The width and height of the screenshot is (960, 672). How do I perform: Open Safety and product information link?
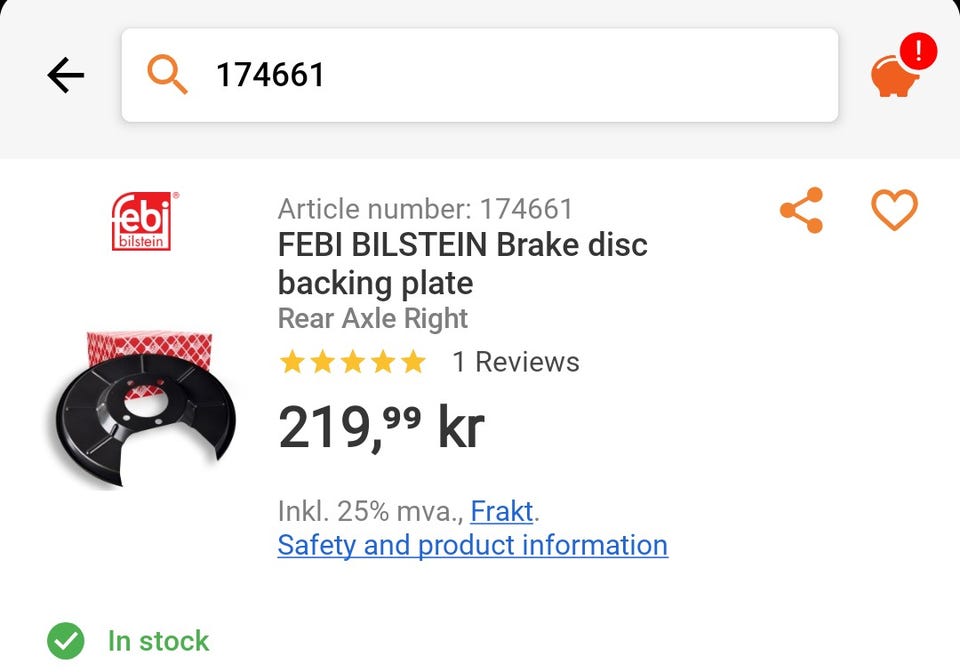[x=472, y=545]
